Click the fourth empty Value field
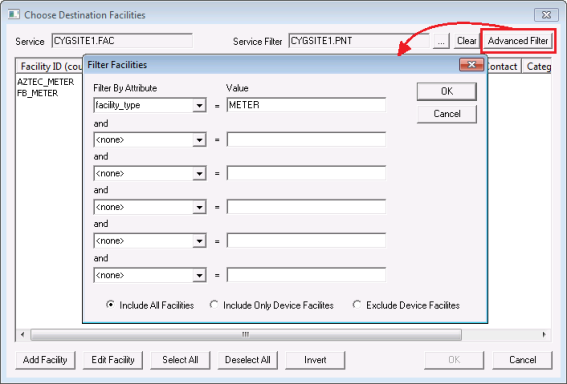The width and height of the screenshot is (567, 384). tap(306, 207)
